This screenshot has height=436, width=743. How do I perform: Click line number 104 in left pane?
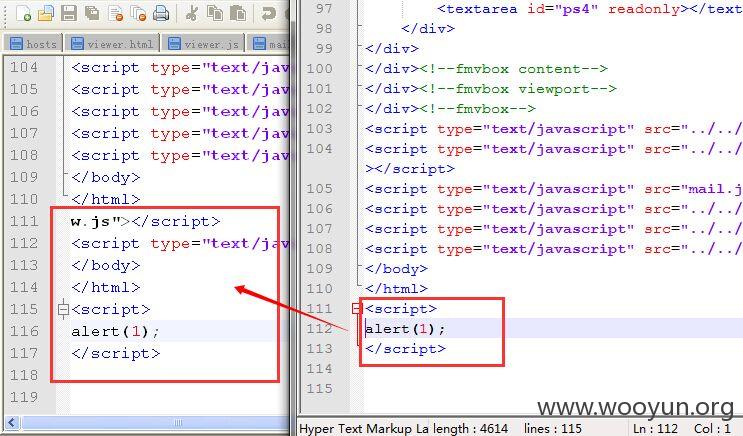pyautogui.click(x=24, y=67)
